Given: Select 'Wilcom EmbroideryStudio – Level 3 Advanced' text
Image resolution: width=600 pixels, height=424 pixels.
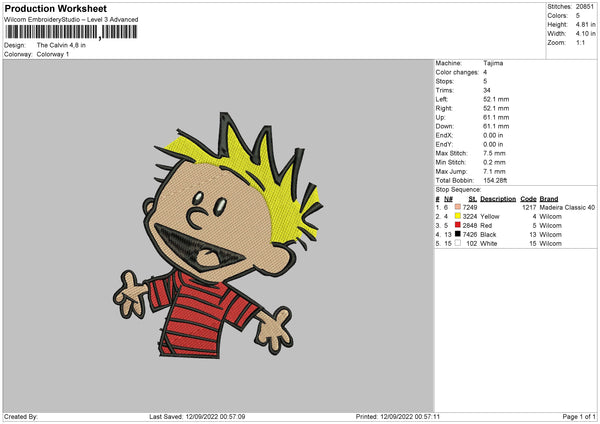Looking at the screenshot, I should pos(71,20).
